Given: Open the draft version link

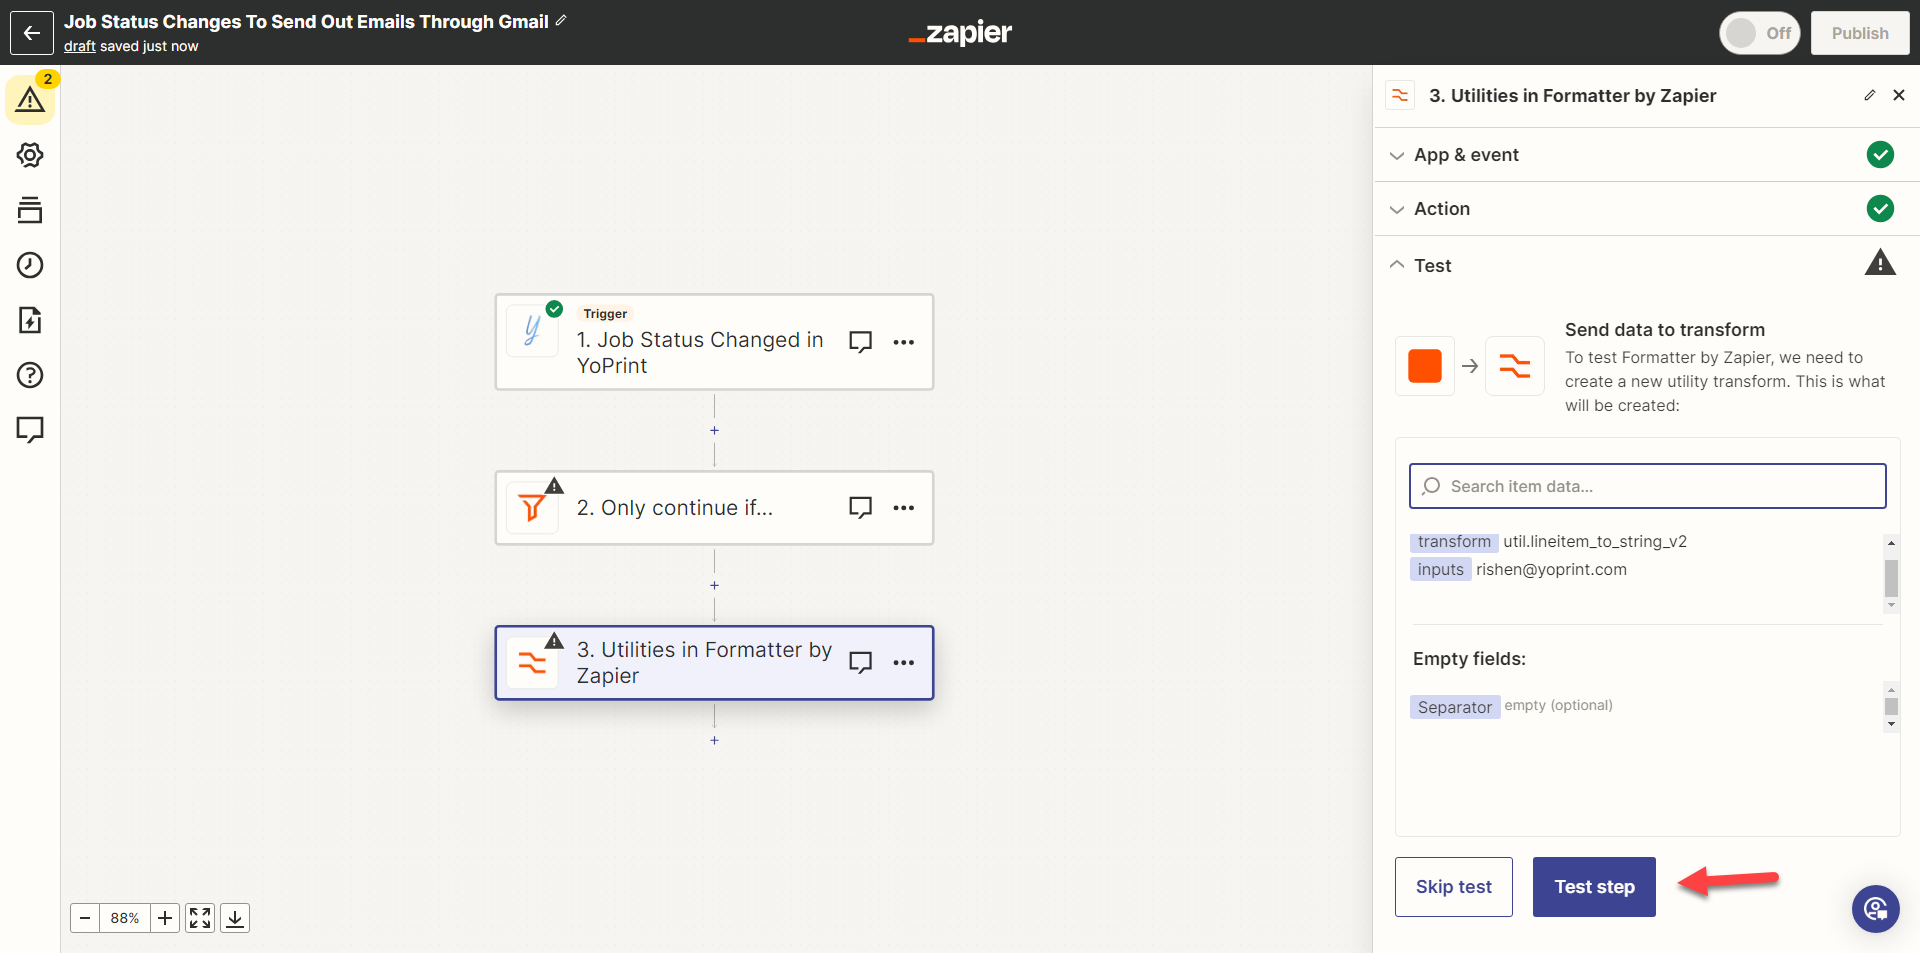Looking at the screenshot, I should tap(80, 46).
